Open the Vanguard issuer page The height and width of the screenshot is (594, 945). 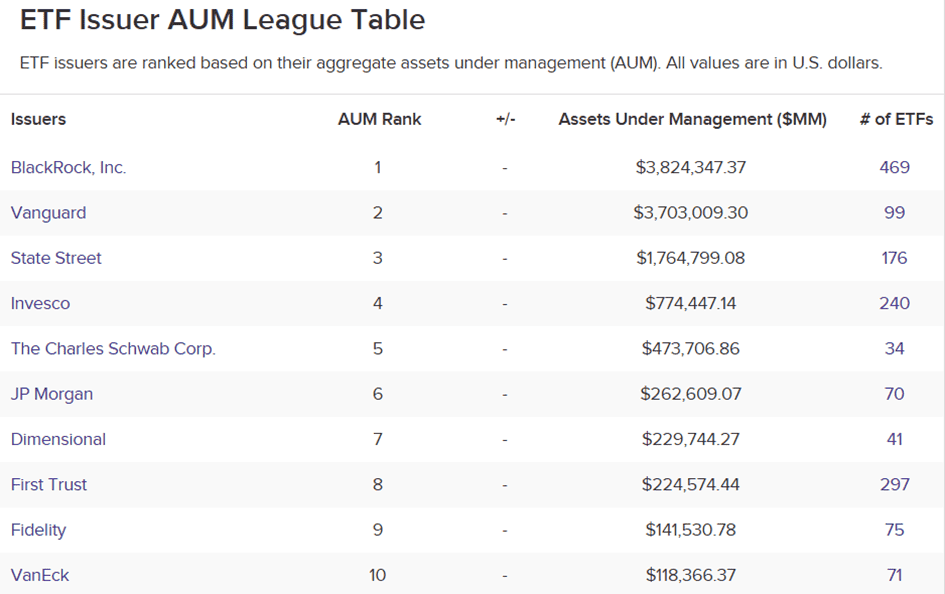[48, 213]
